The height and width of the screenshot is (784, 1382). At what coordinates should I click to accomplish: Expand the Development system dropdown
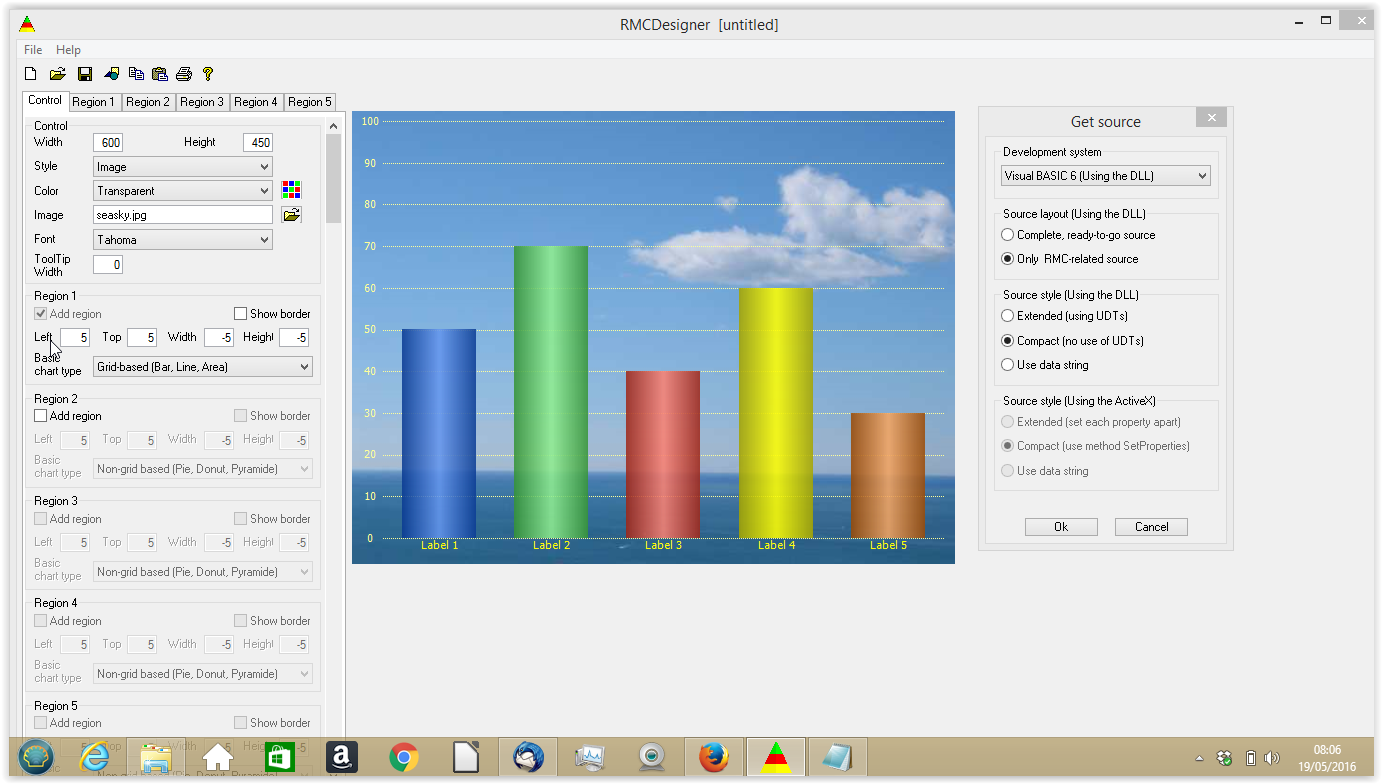click(1105, 176)
